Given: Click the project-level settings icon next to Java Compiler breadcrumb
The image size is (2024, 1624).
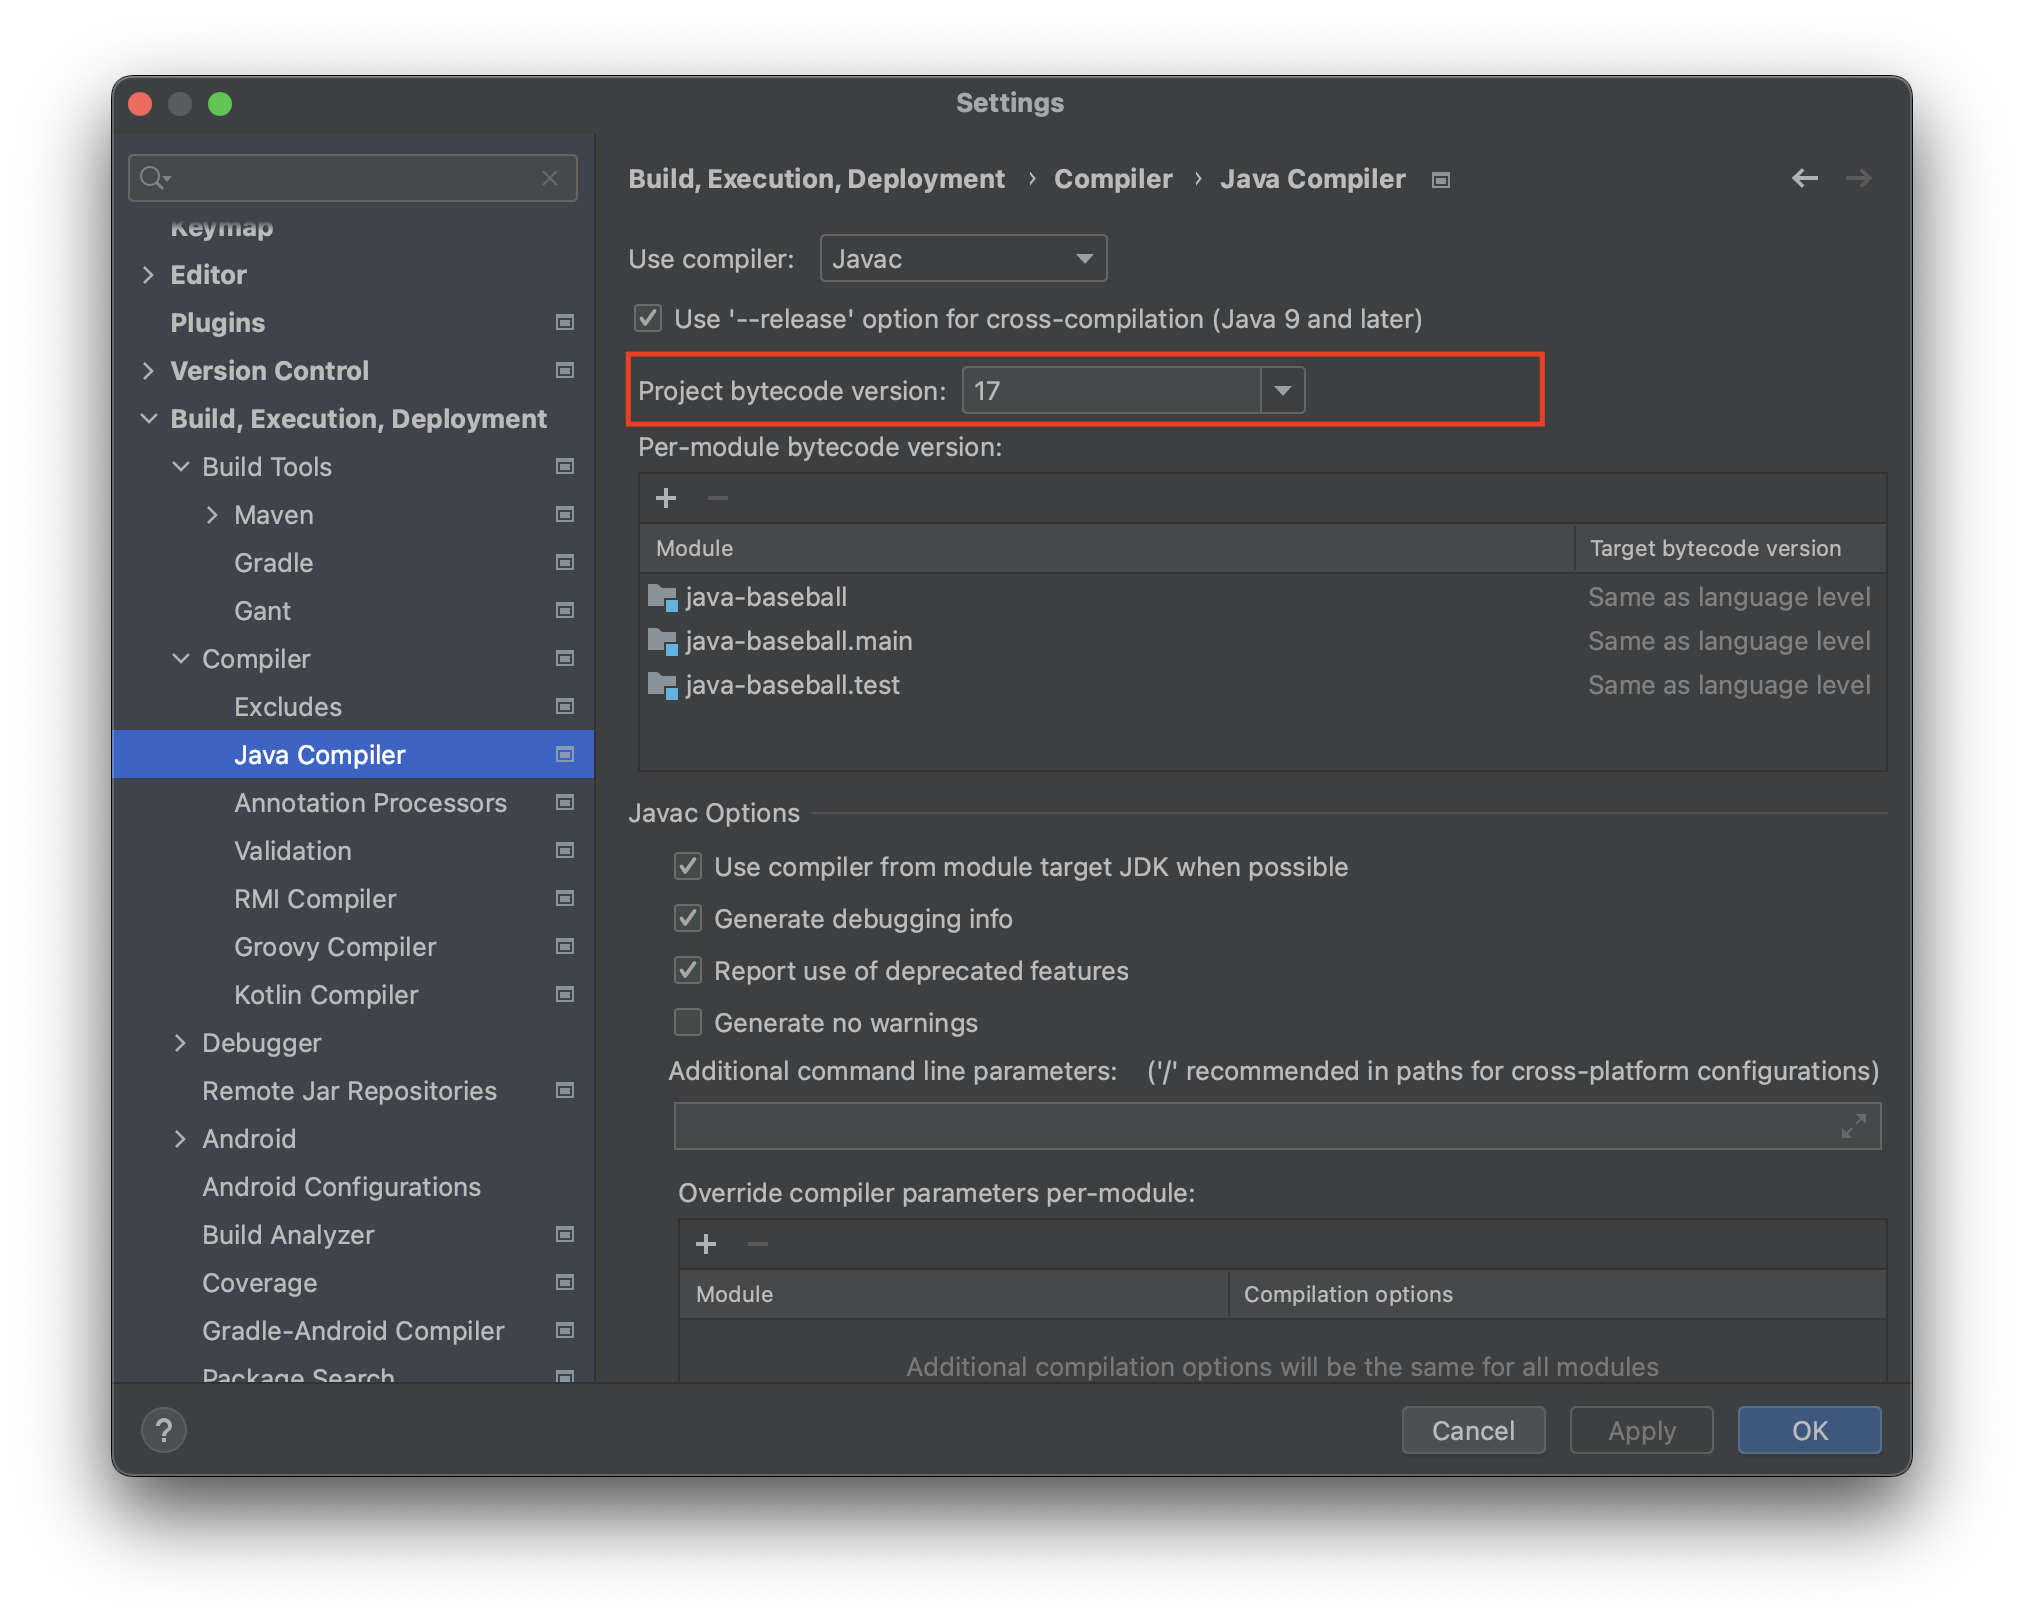Looking at the screenshot, I should (x=1441, y=180).
